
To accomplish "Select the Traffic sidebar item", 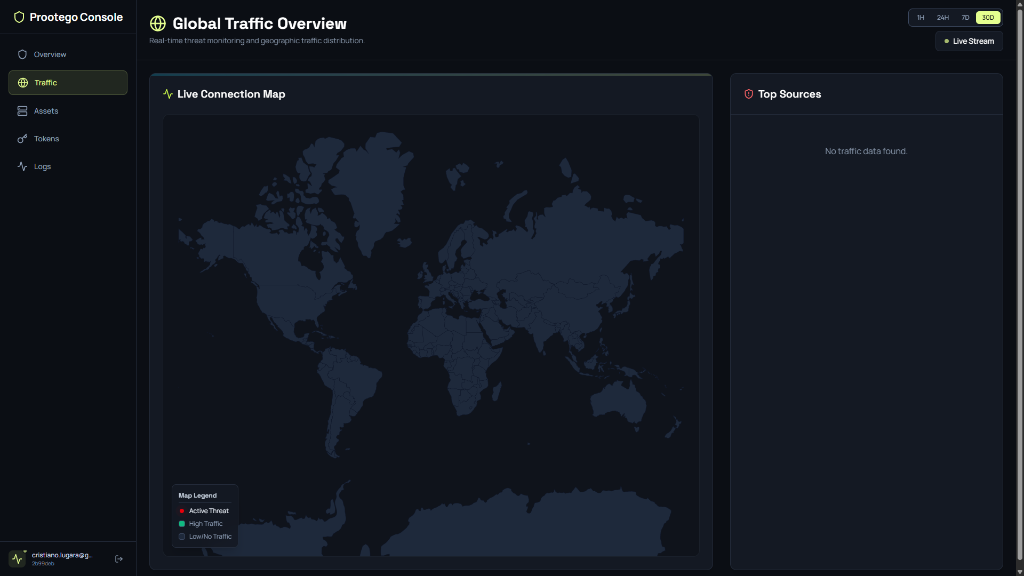I will point(67,83).
